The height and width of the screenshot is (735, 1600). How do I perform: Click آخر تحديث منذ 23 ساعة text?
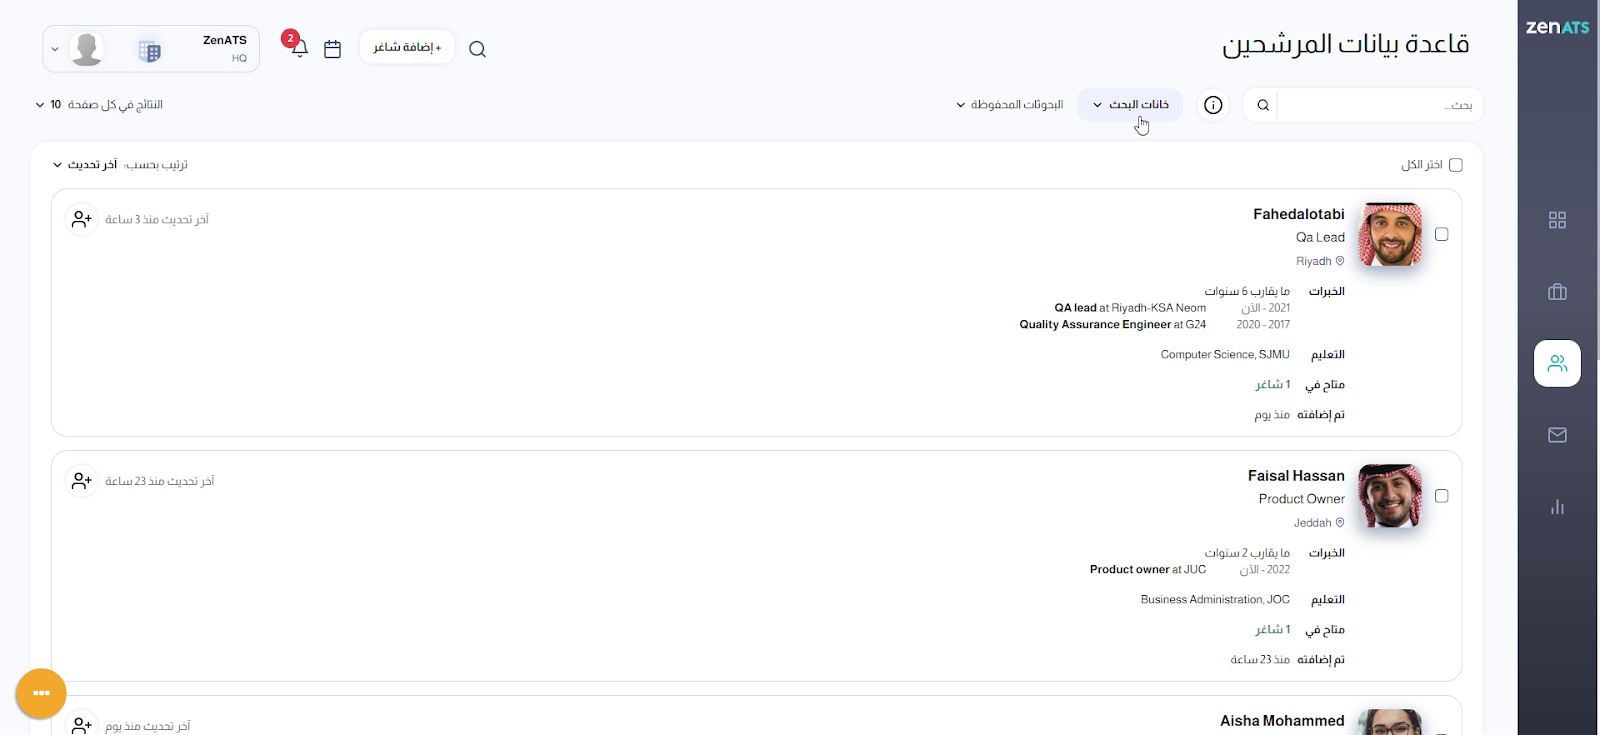160,482
